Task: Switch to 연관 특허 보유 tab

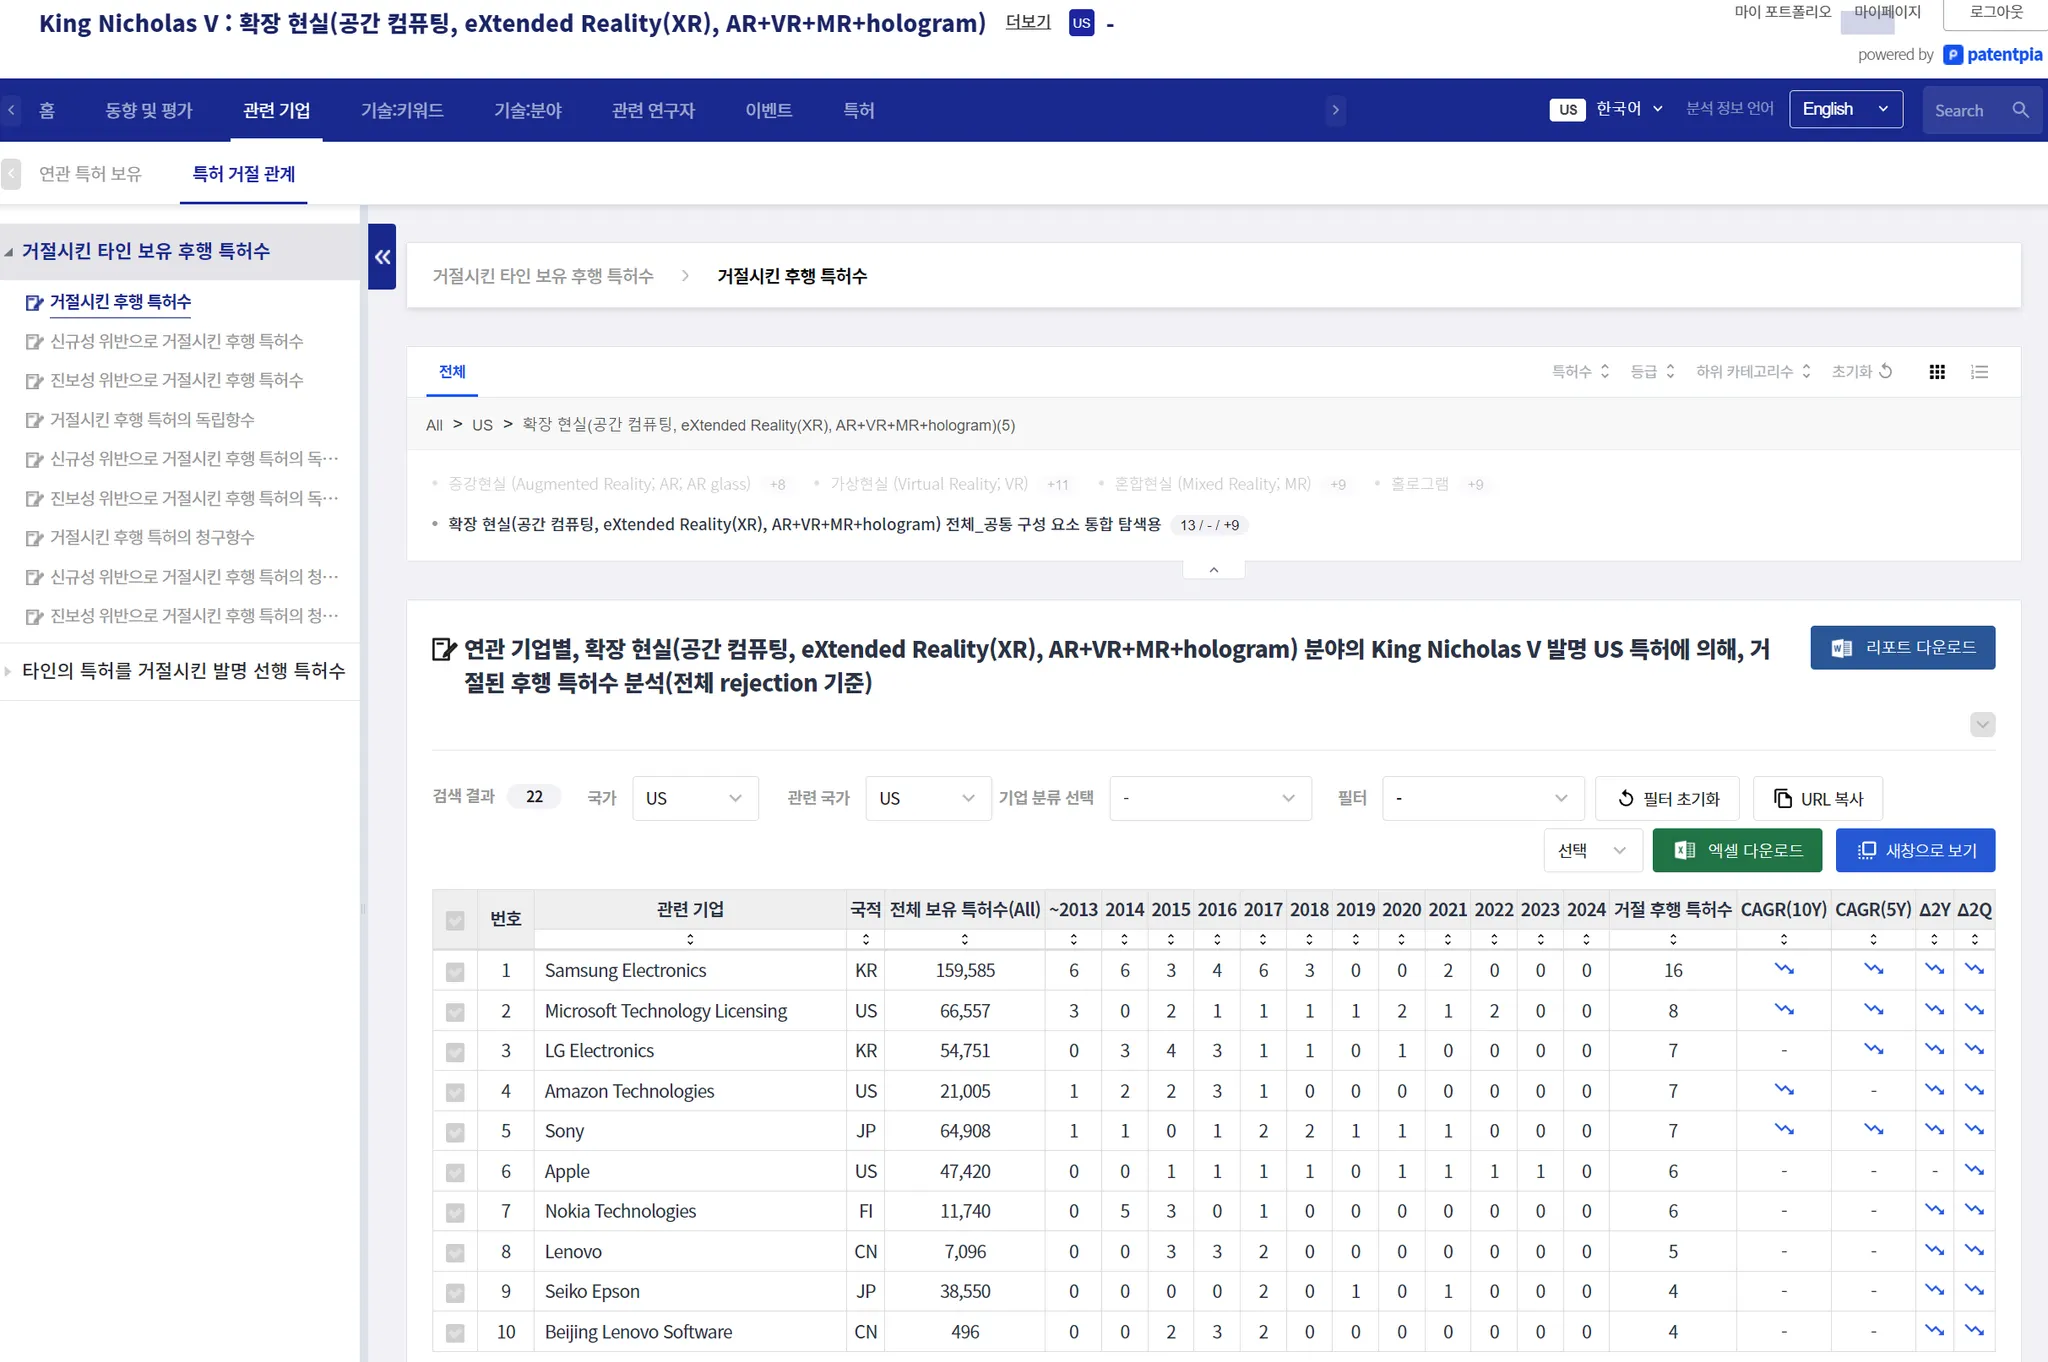Action: [90, 174]
